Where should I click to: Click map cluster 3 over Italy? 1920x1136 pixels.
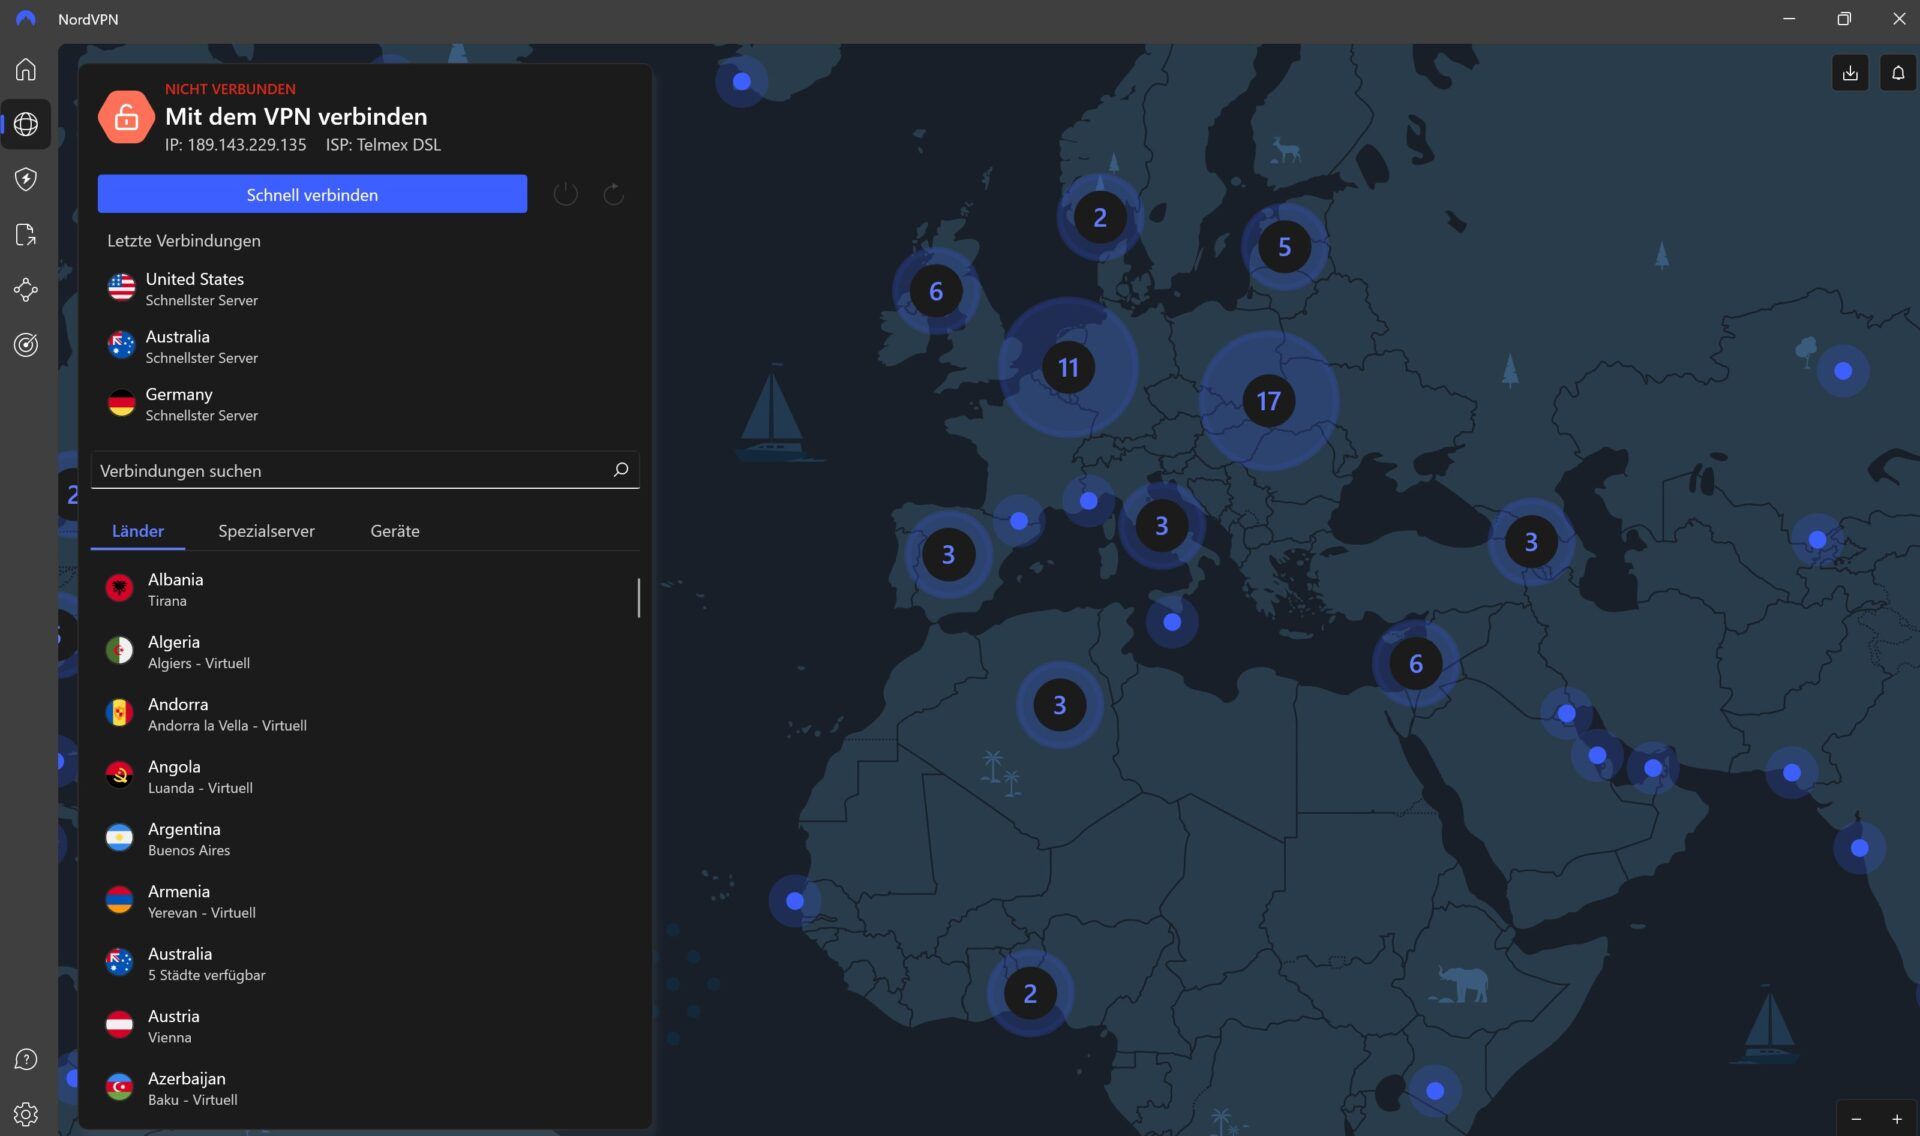point(1161,526)
